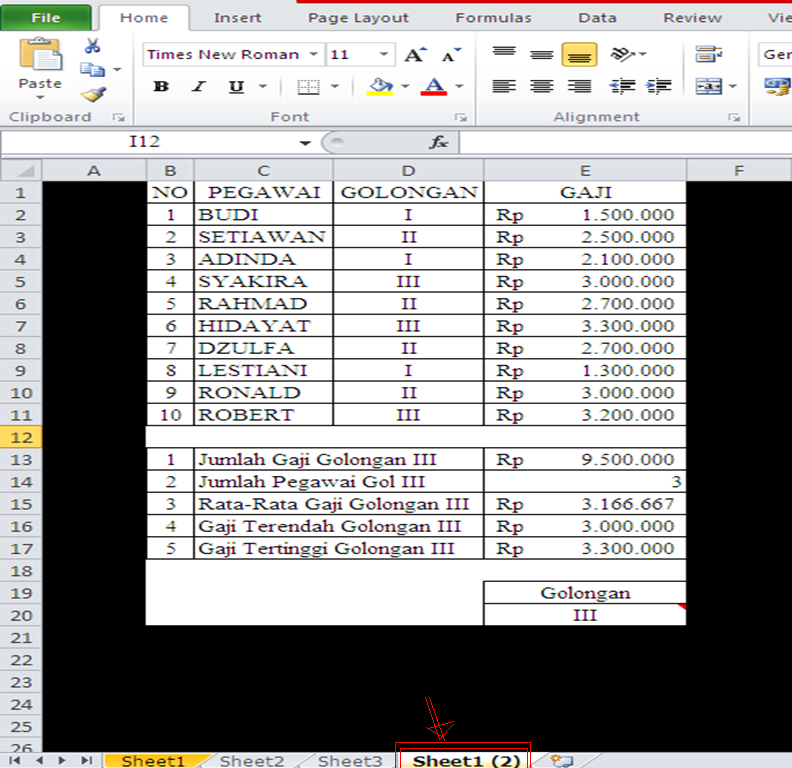Switch to the Data tab
This screenshot has height=768, width=792.
tap(598, 18)
